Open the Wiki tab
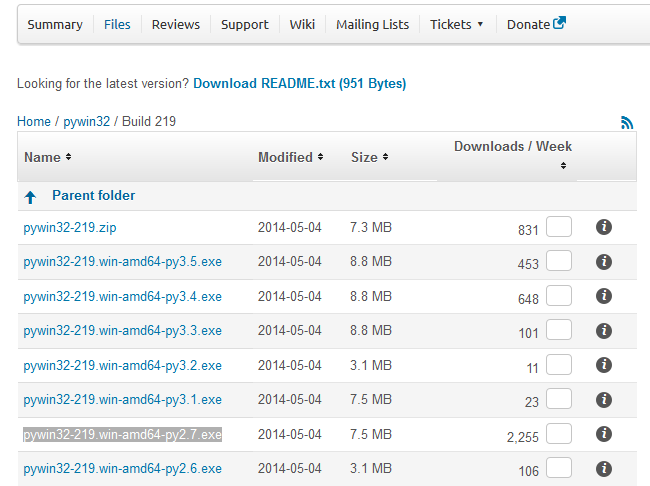This screenshot has height=486, width=650. [302, 24]
